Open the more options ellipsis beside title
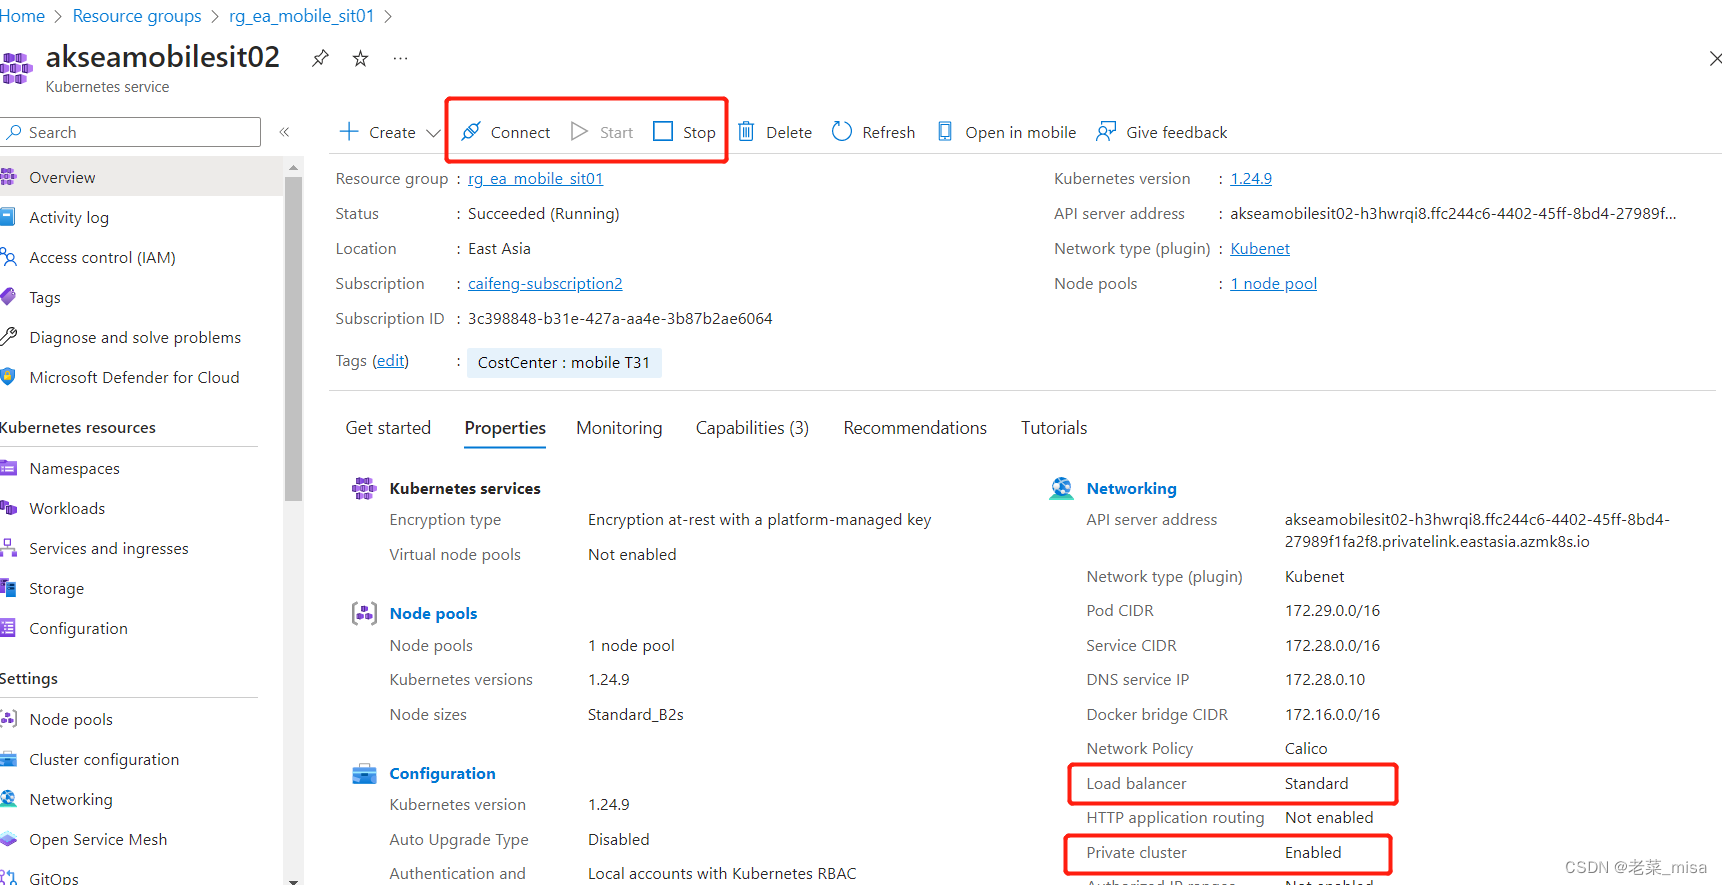 400,58
